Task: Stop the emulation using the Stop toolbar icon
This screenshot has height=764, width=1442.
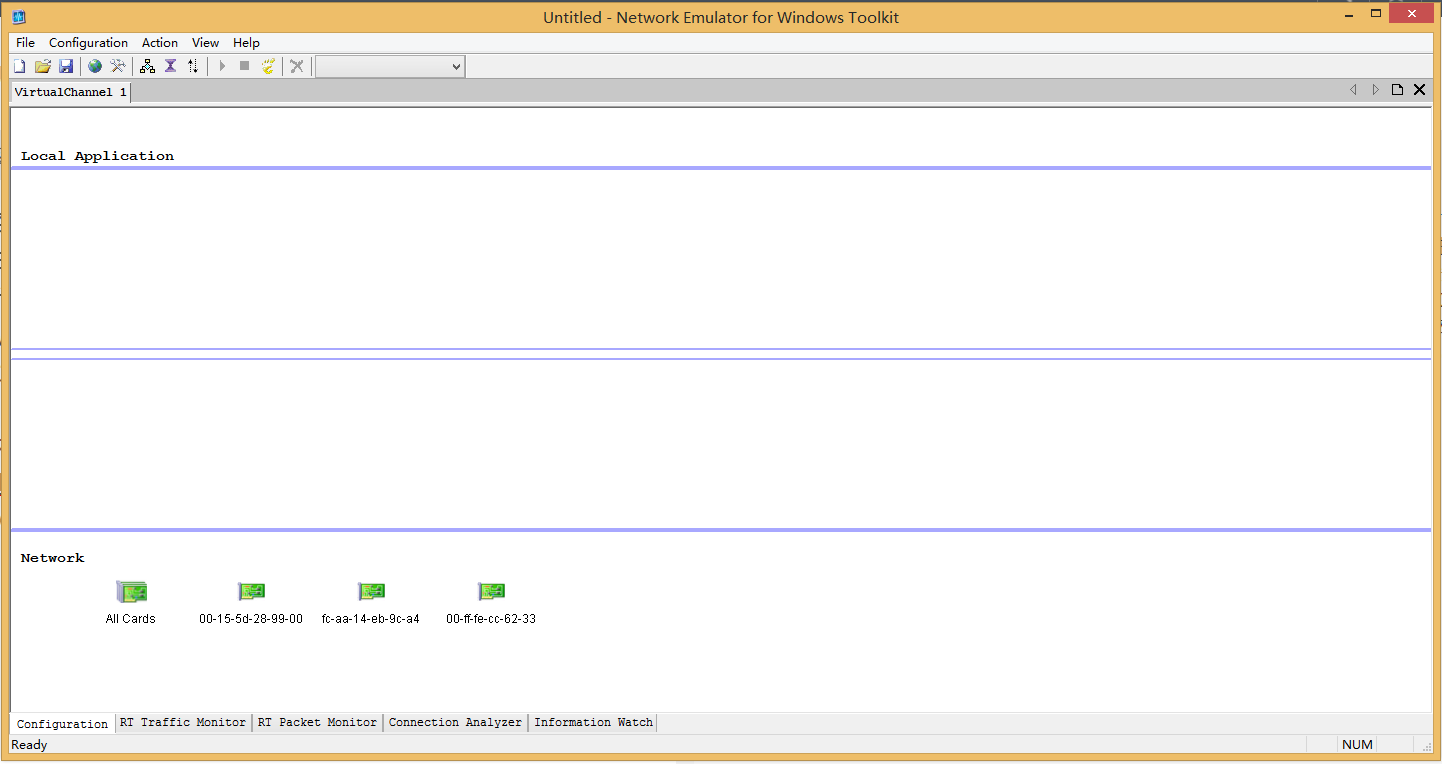Action: [244, 65]
